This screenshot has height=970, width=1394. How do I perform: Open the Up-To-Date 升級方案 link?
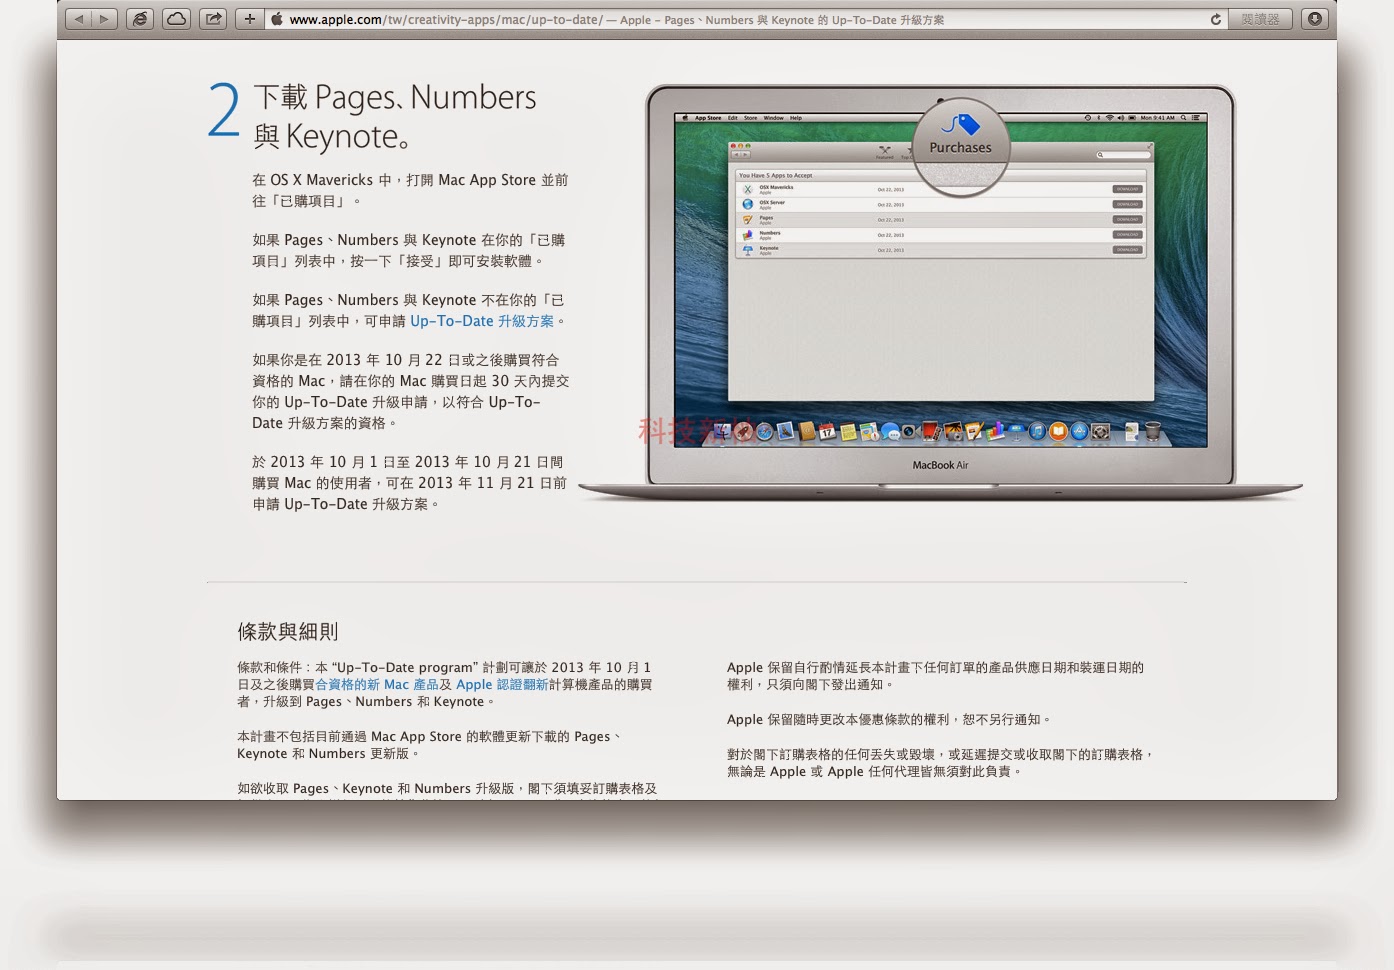pyautogui.click(x=482, y=321)
